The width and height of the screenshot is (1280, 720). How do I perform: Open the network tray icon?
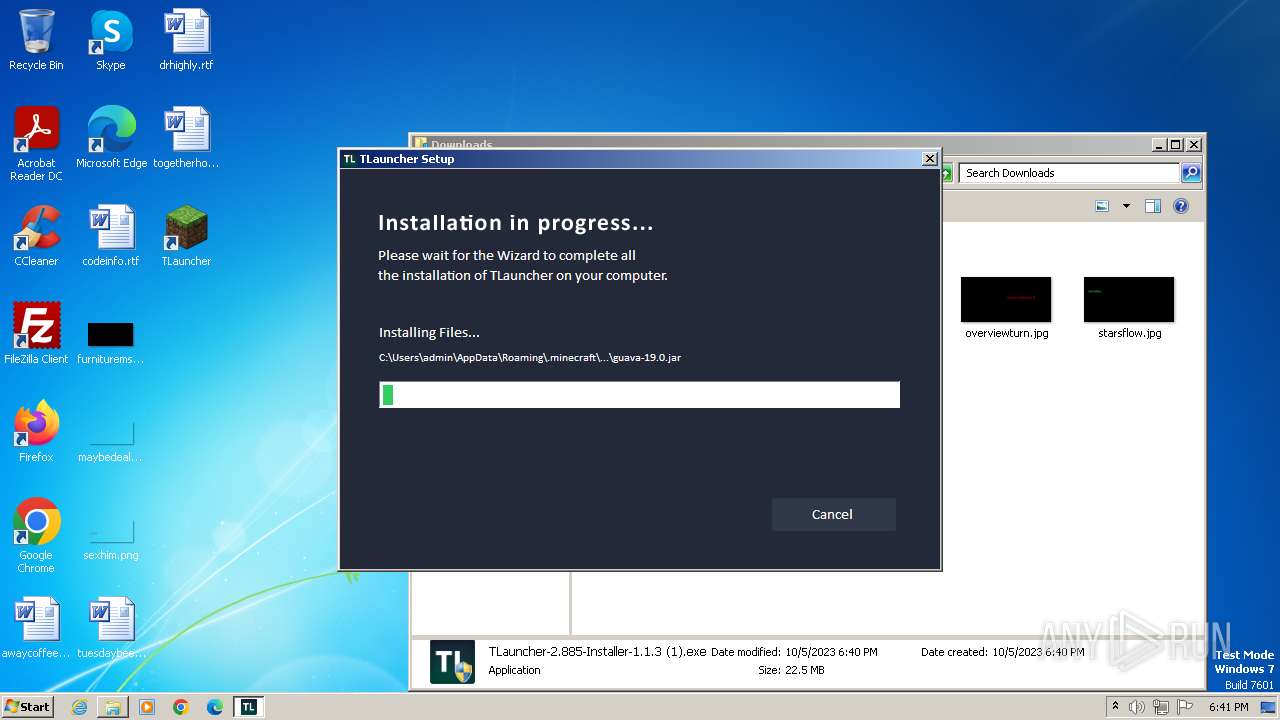(1160, 707)
